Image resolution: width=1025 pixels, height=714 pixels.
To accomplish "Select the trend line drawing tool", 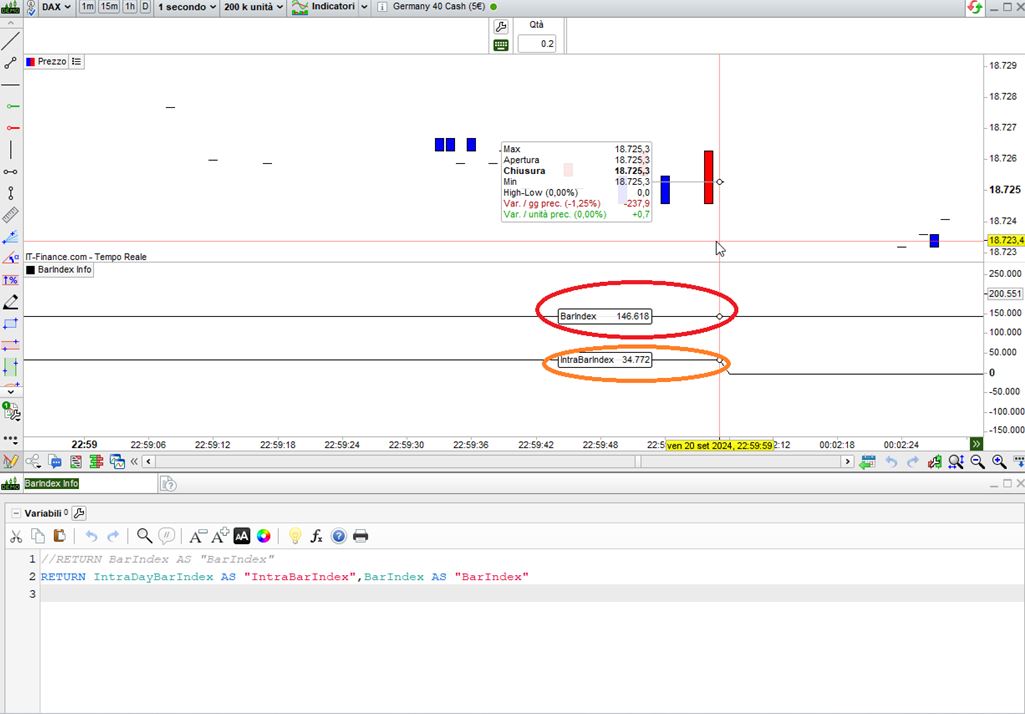I will (10, 41).
